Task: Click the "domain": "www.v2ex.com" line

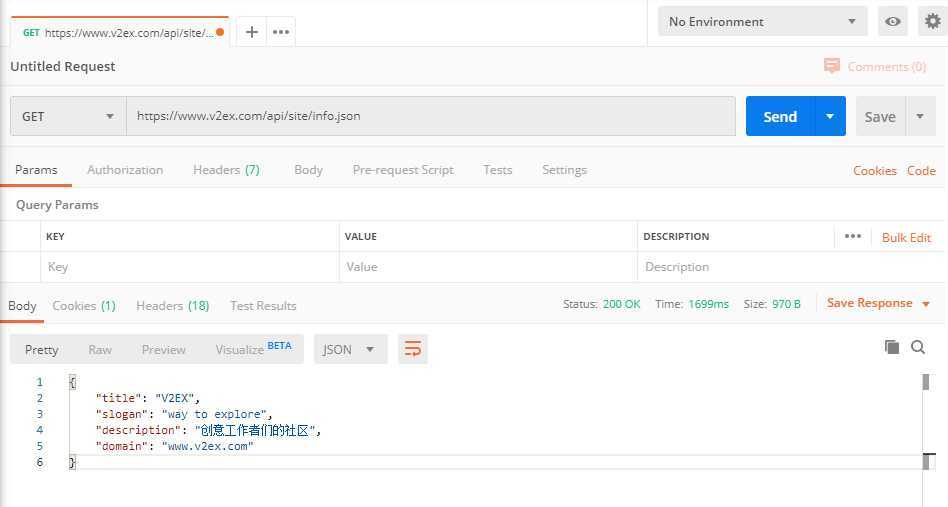Action: click(x=174, y=446)
